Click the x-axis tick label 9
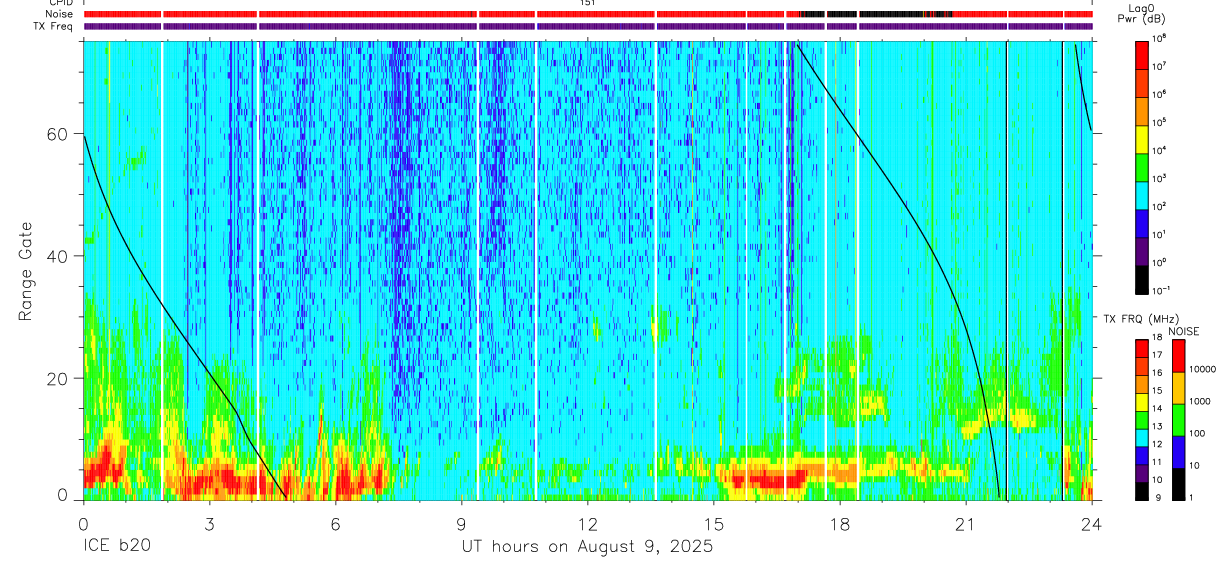1228x567 pixels. click(x=461, y=524)
